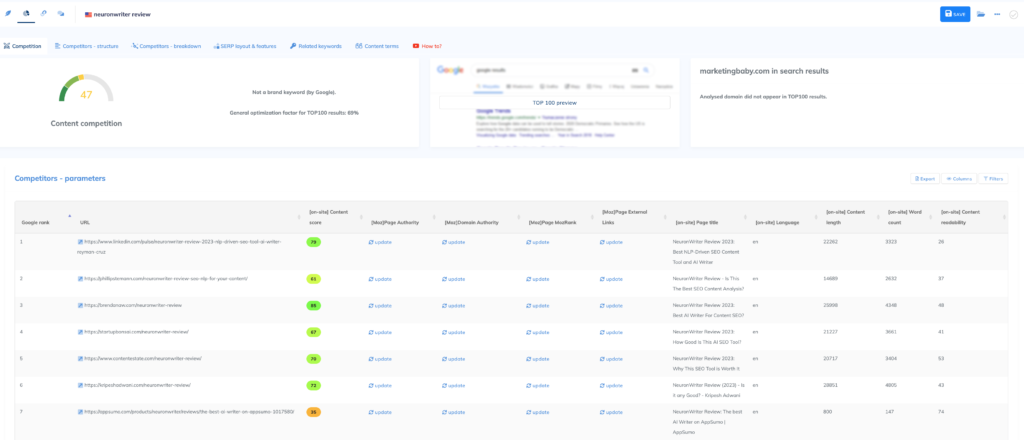
Task: Update Page Authority for rank 1 row
Action: tap(380, 242)
